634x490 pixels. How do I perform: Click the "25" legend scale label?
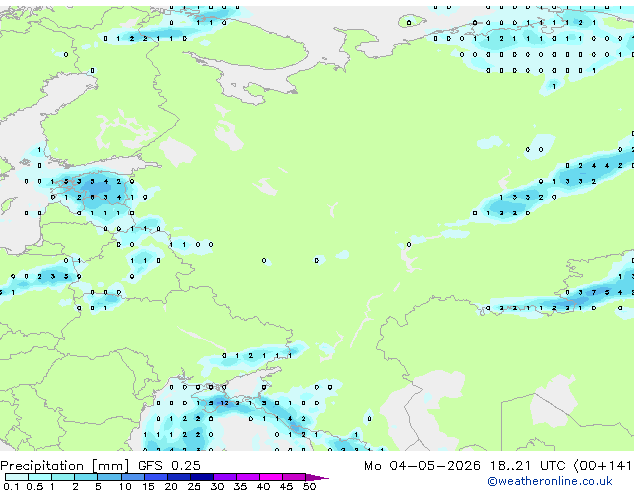tap(194, 486)
